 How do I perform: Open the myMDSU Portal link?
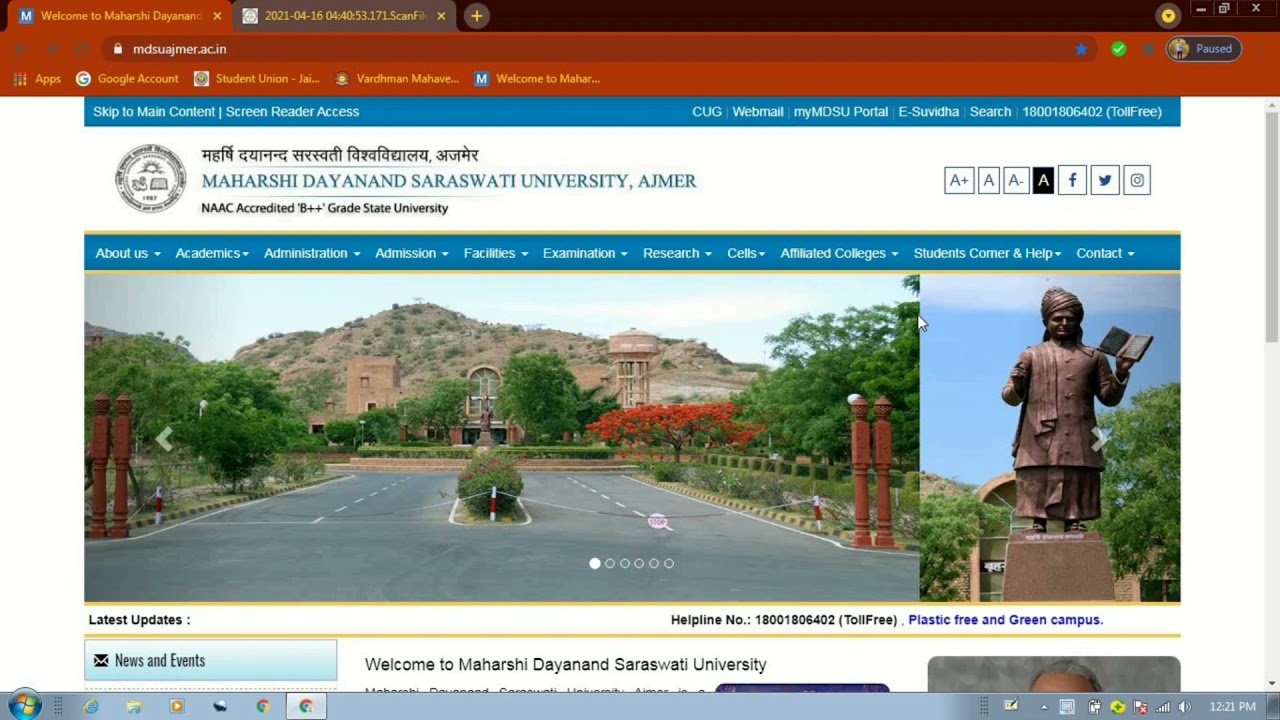[841, 112]
